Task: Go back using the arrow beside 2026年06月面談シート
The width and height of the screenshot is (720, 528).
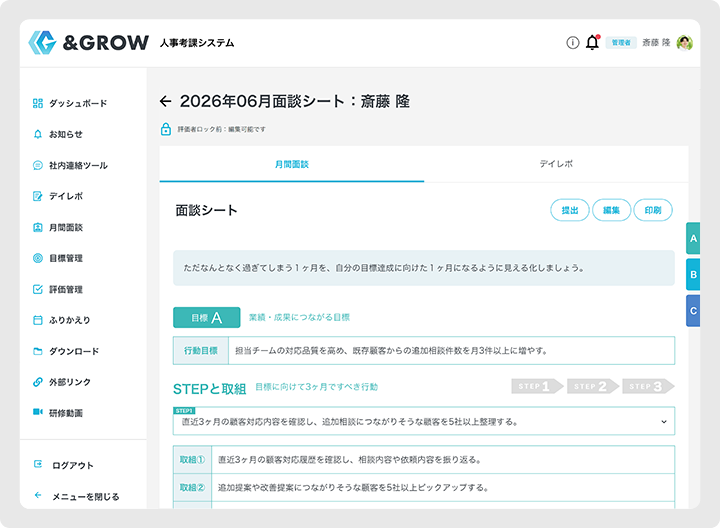Action: (166, 101)
